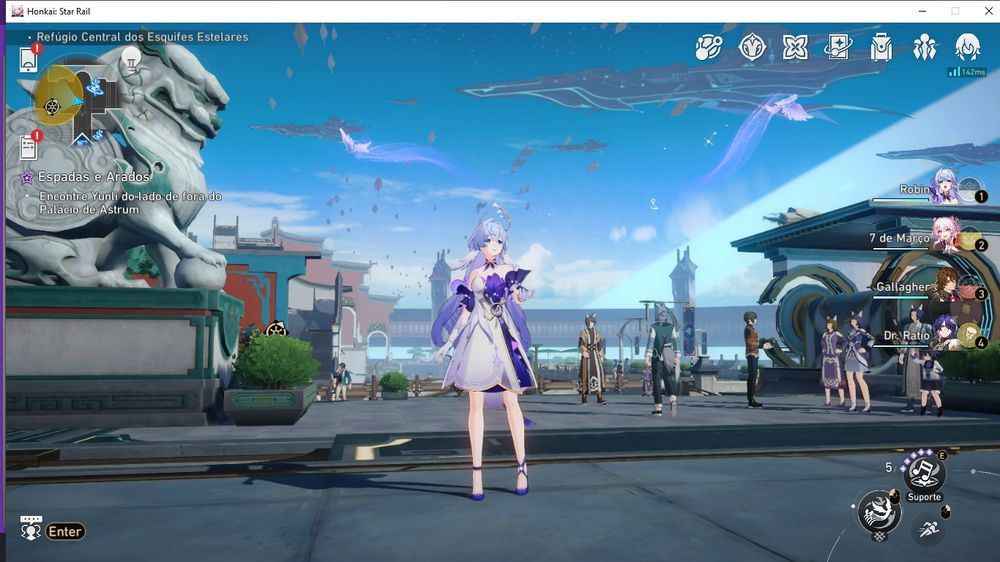Click the white lightbulb marker beside the minimap
1000x562 pixels.
point(131,59)
